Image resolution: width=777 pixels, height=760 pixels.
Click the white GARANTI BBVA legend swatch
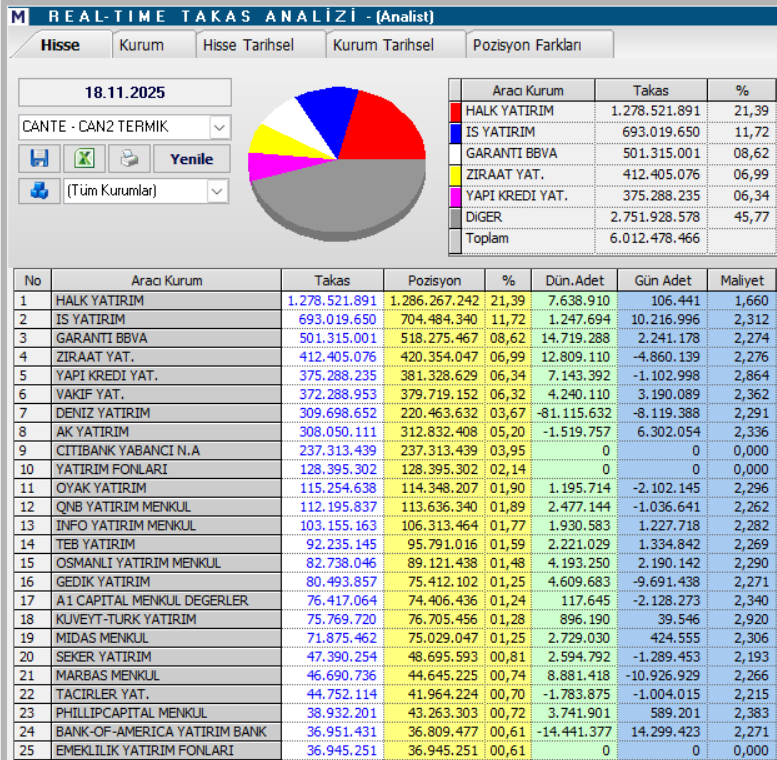pyautogui.click(x=455, y=154)
